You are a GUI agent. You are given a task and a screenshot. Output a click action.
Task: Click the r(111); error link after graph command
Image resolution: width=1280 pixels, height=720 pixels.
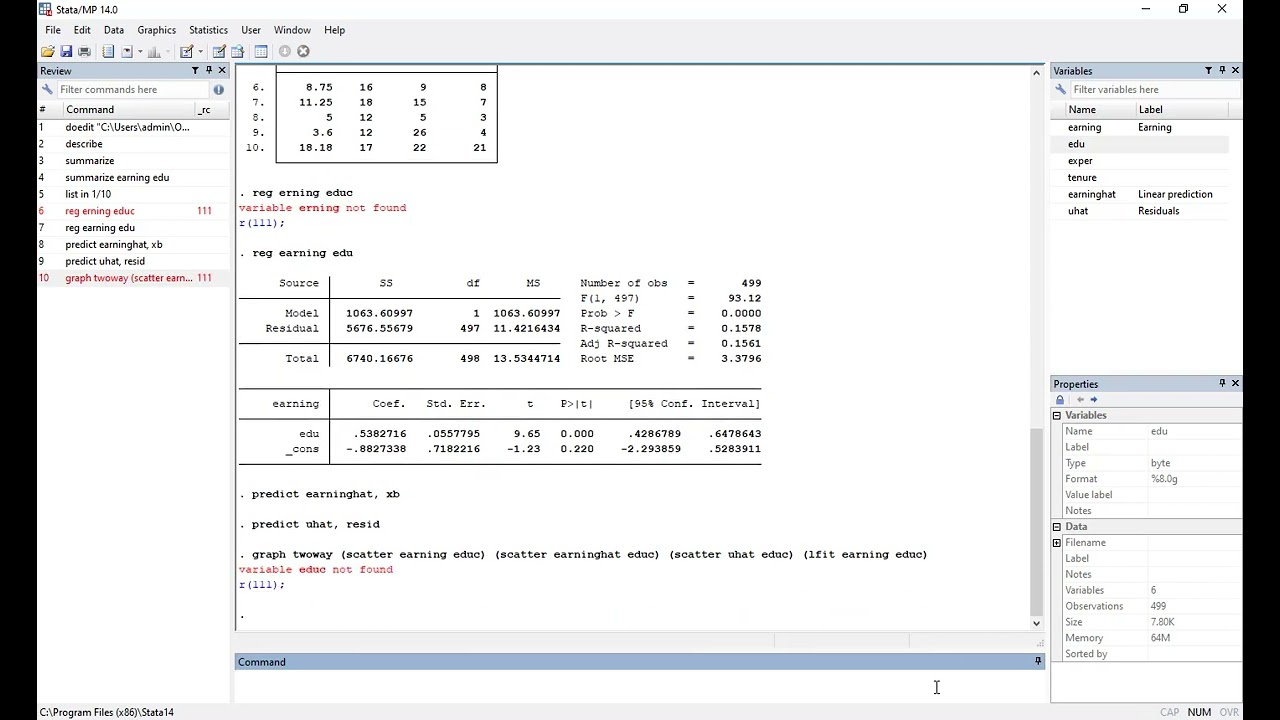click(x=261, y=585)
